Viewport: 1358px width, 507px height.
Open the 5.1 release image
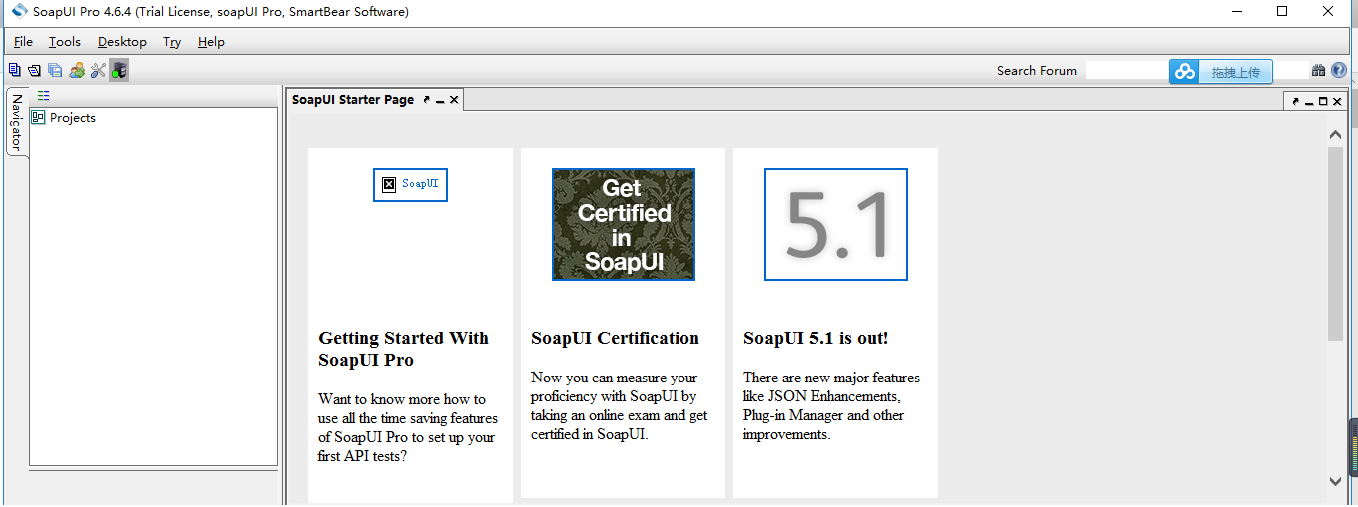point(836,224)
